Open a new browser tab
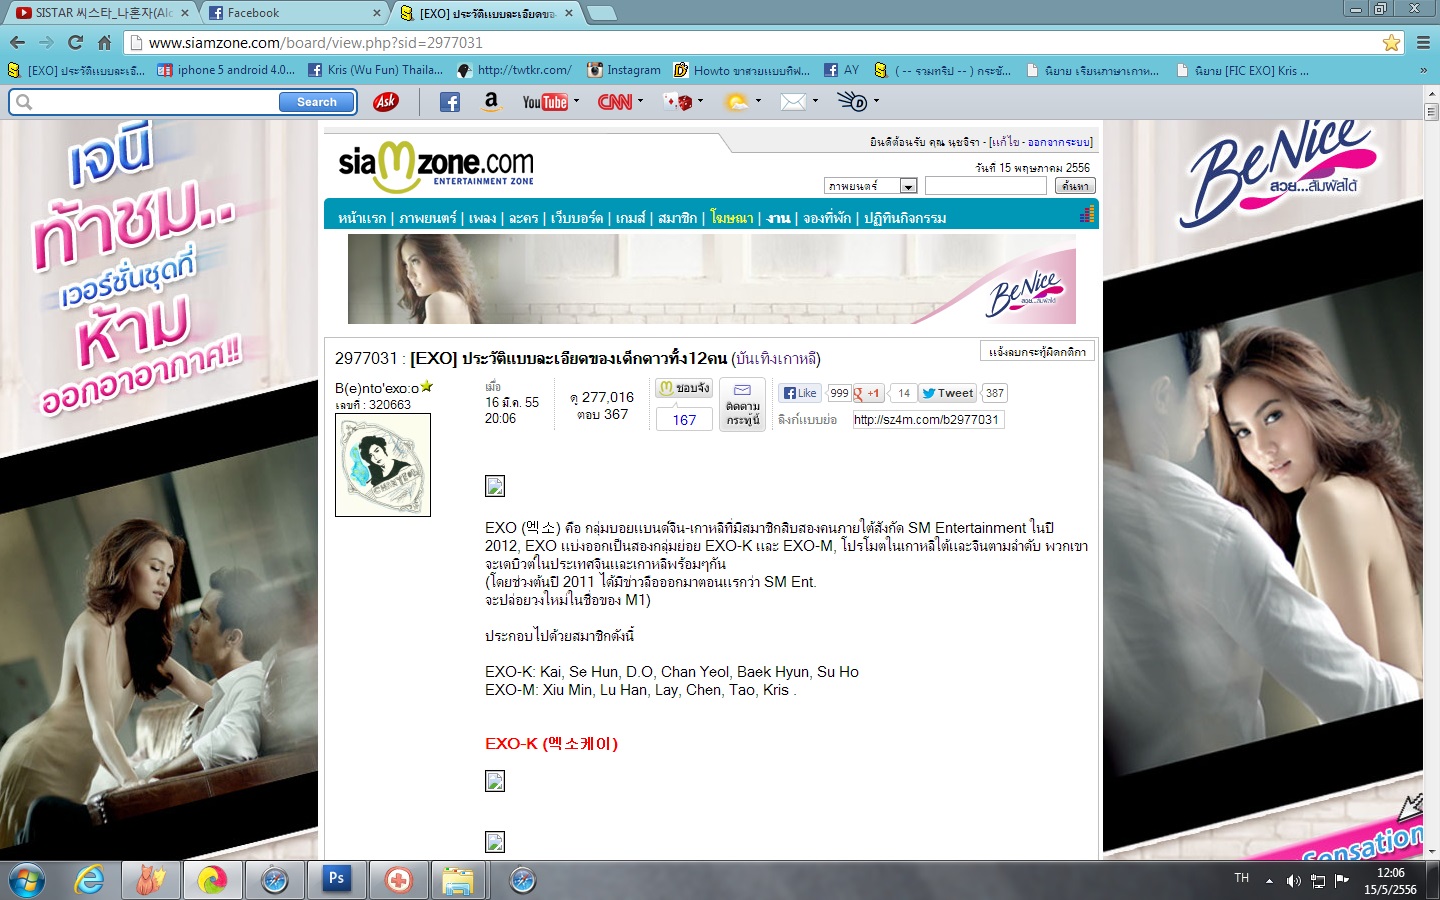Image resolution: width=1440 pixels, height=900 pixels. tap(601, 13)
